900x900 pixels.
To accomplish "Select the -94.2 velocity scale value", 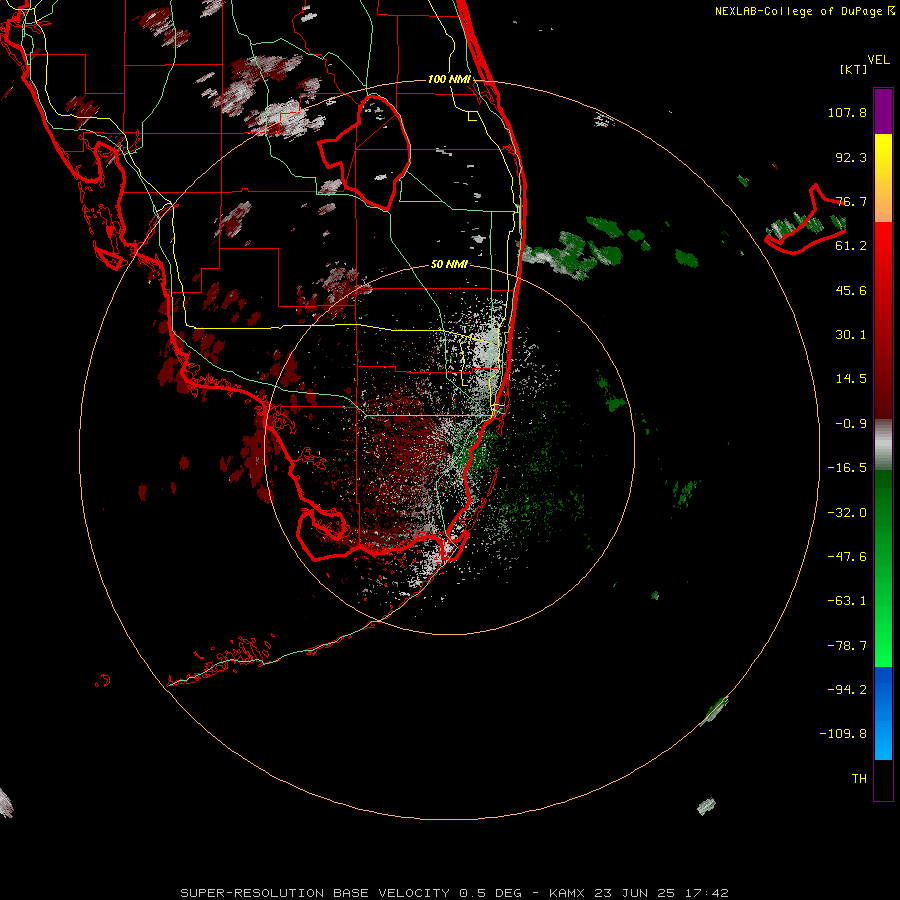I will tap(847, 689).
